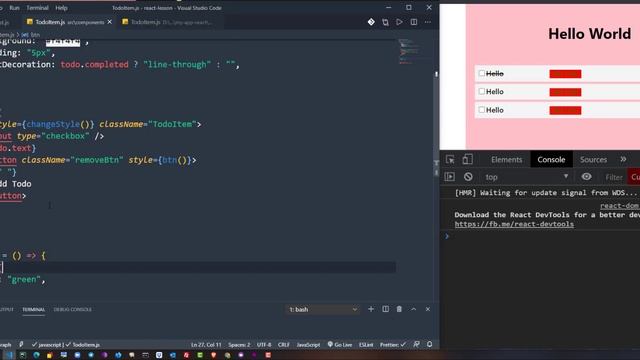
Task: Split the terminal panel
Action: (385, 309)
